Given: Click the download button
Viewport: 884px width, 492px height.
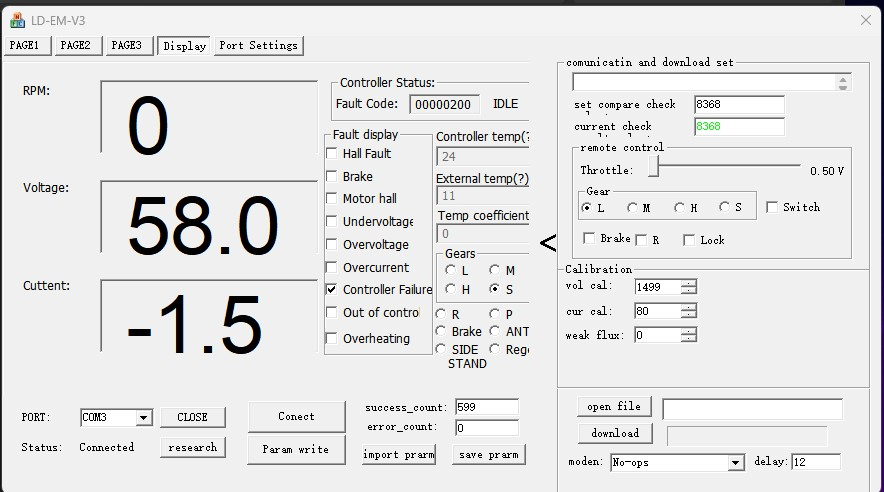Looking at the screenshot, I should coord(615,434).
